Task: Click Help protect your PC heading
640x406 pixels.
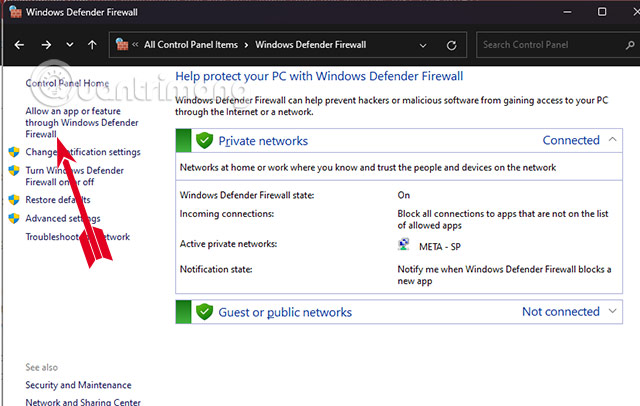Action: point(319,76)
